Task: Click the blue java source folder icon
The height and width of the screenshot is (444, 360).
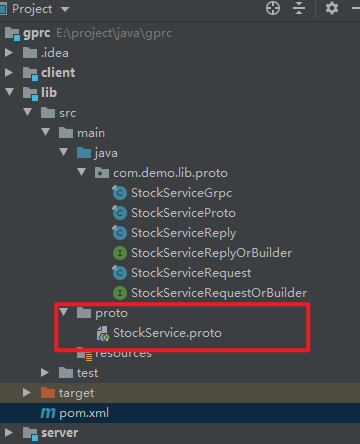Action: (84, 153)
